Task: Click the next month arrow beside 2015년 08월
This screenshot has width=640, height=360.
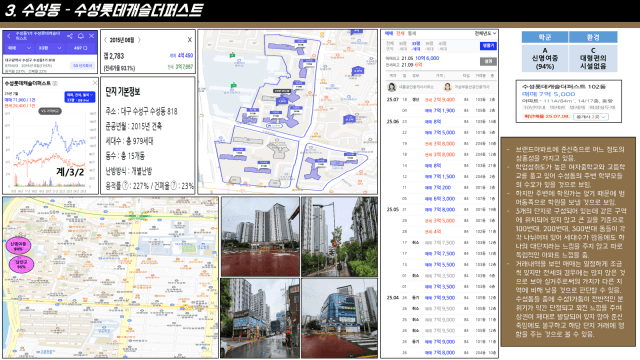Action: point(139,40)
